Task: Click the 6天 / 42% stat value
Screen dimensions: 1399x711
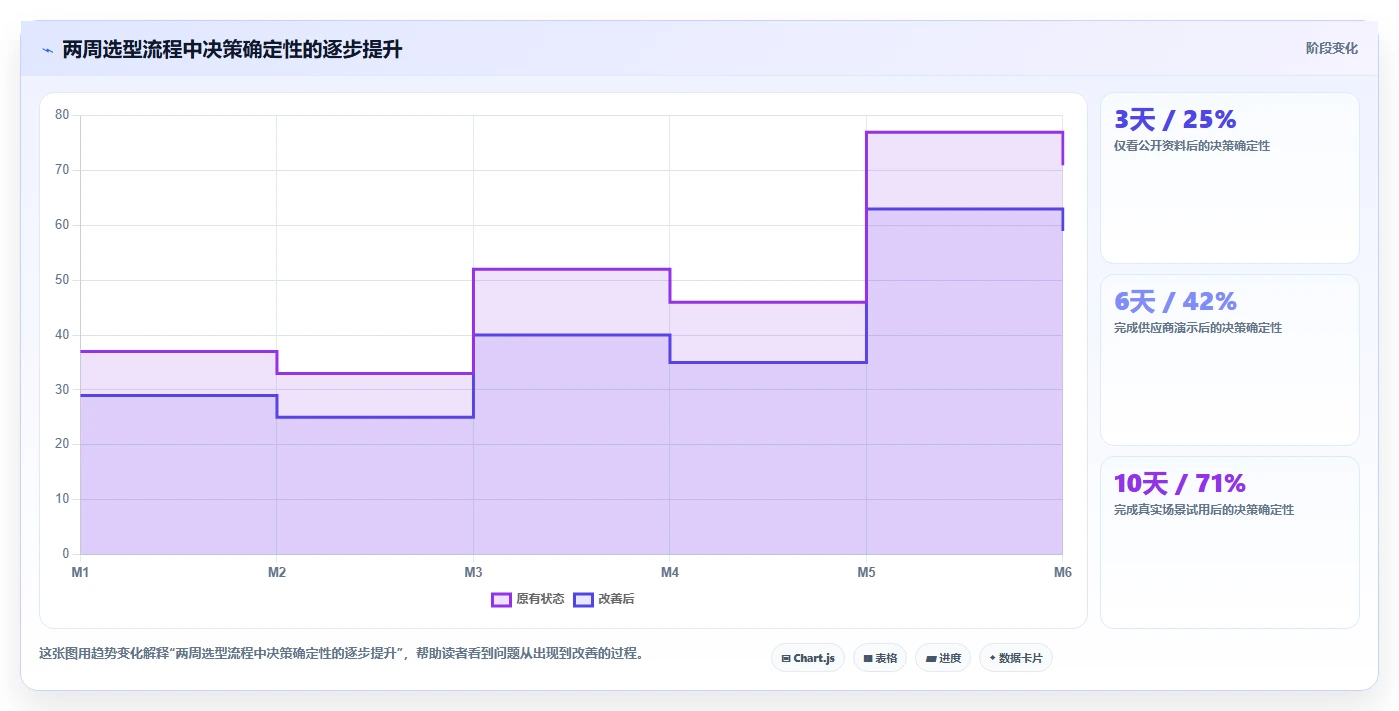Action: coord(1175,302)
